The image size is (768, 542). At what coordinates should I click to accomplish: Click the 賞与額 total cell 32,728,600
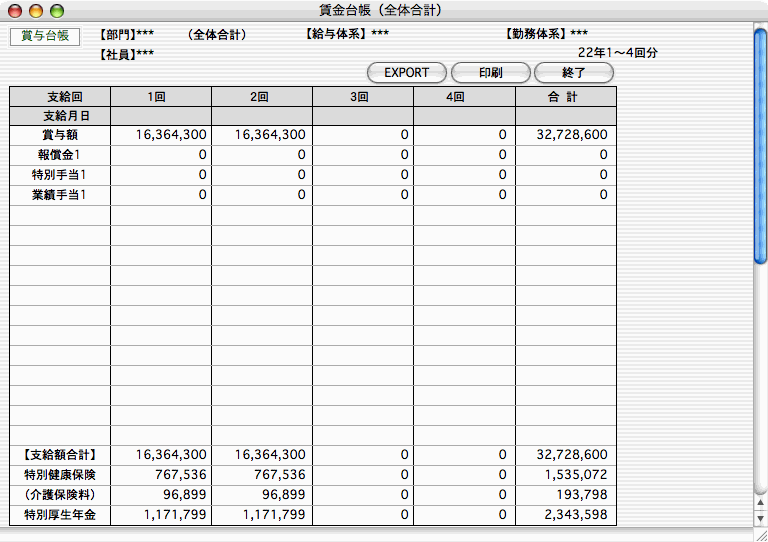pos(565,135)
